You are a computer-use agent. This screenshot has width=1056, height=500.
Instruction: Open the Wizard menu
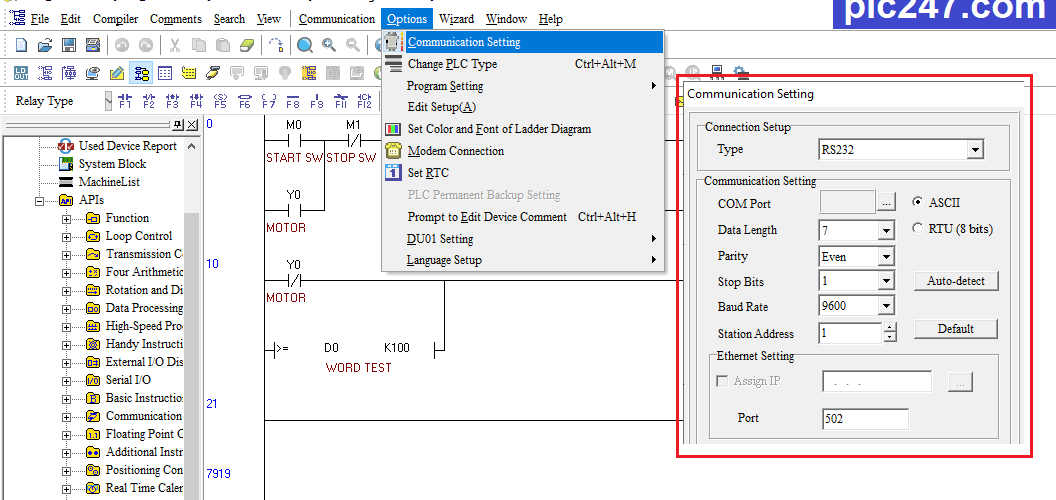click(457, 19)
